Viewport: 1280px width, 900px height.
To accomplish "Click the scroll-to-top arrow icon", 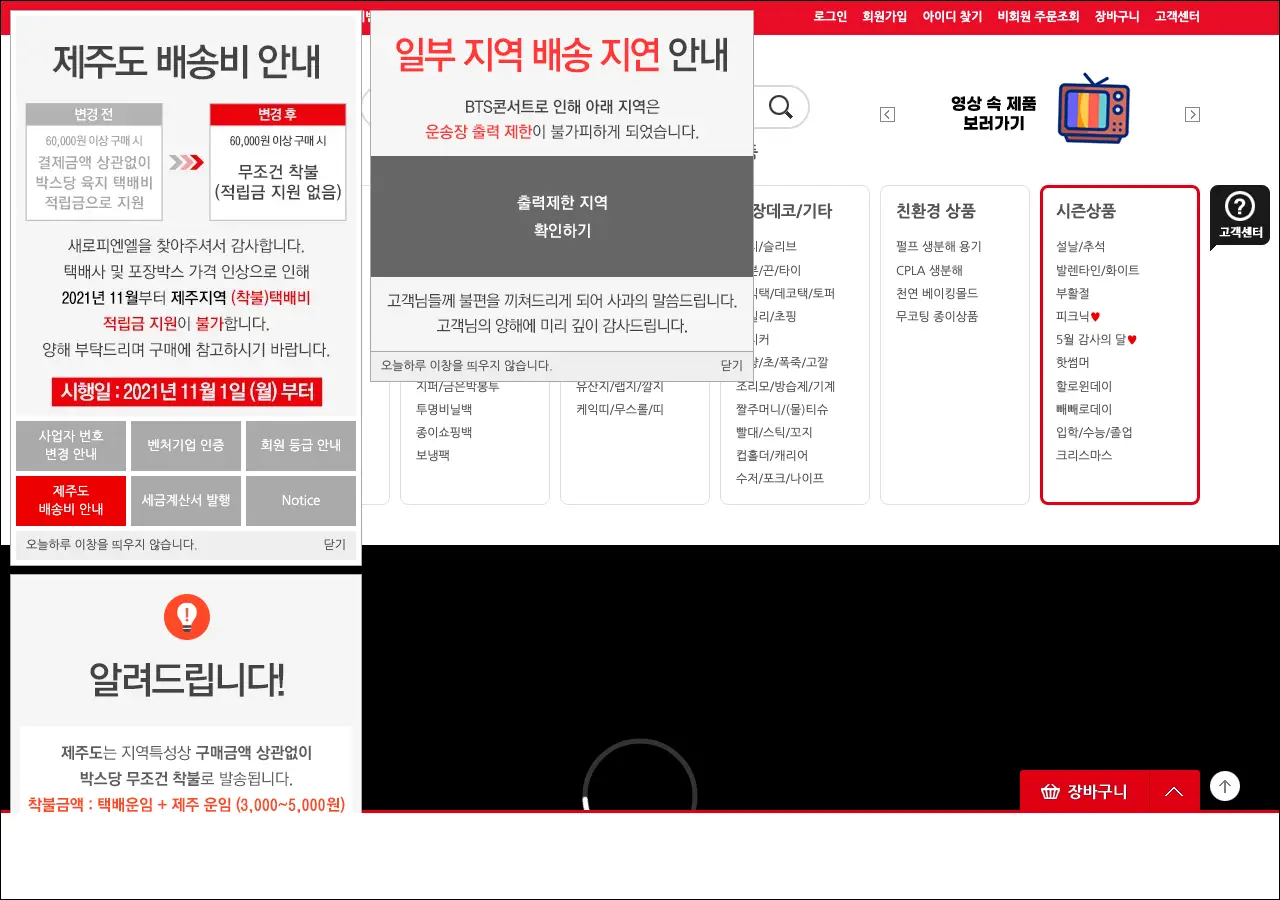I will (x=1224, y=786).
